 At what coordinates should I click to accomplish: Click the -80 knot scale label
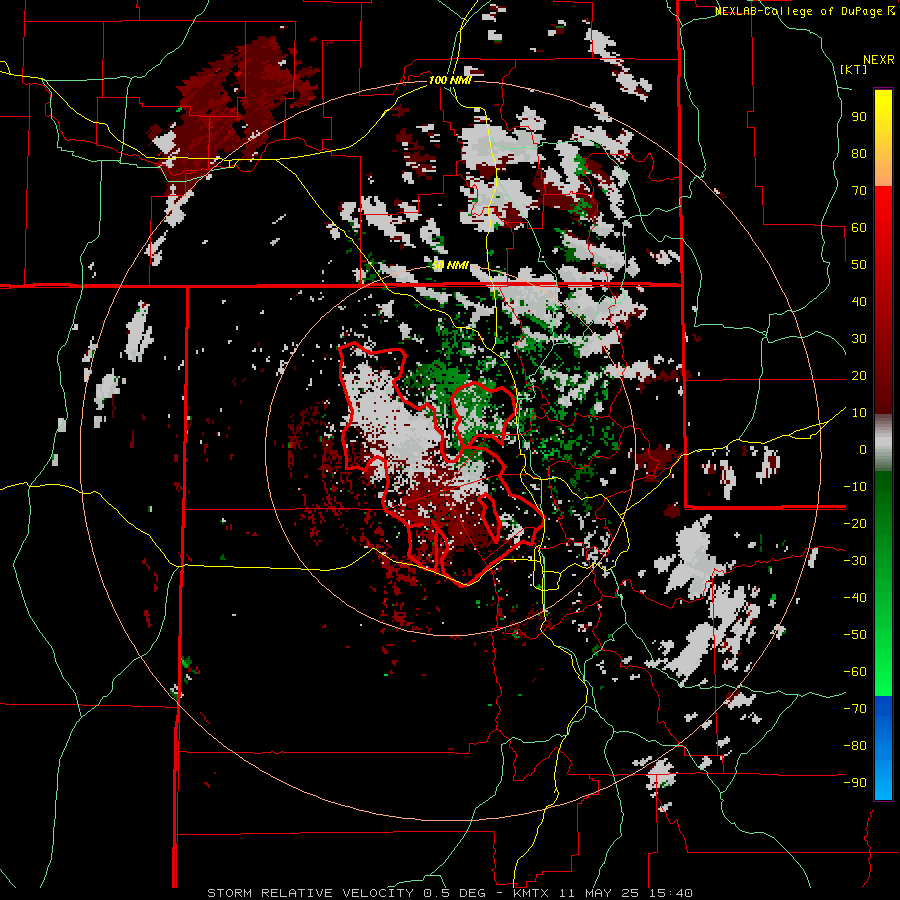(x=855, y=746)
